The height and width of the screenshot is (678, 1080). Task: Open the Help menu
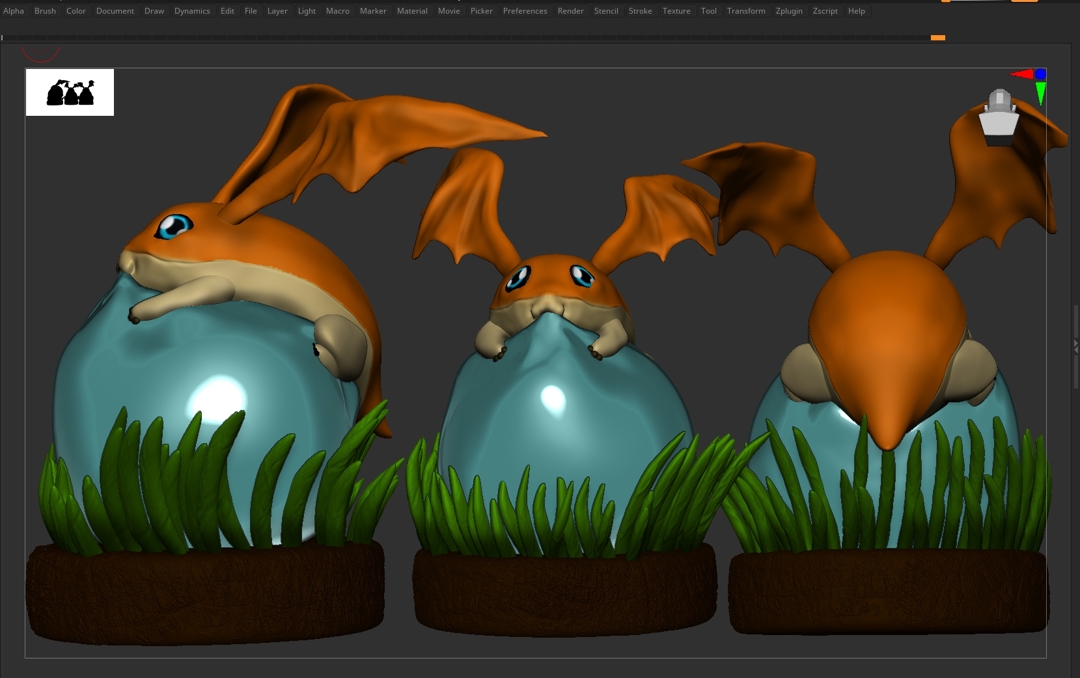point(856,11)
